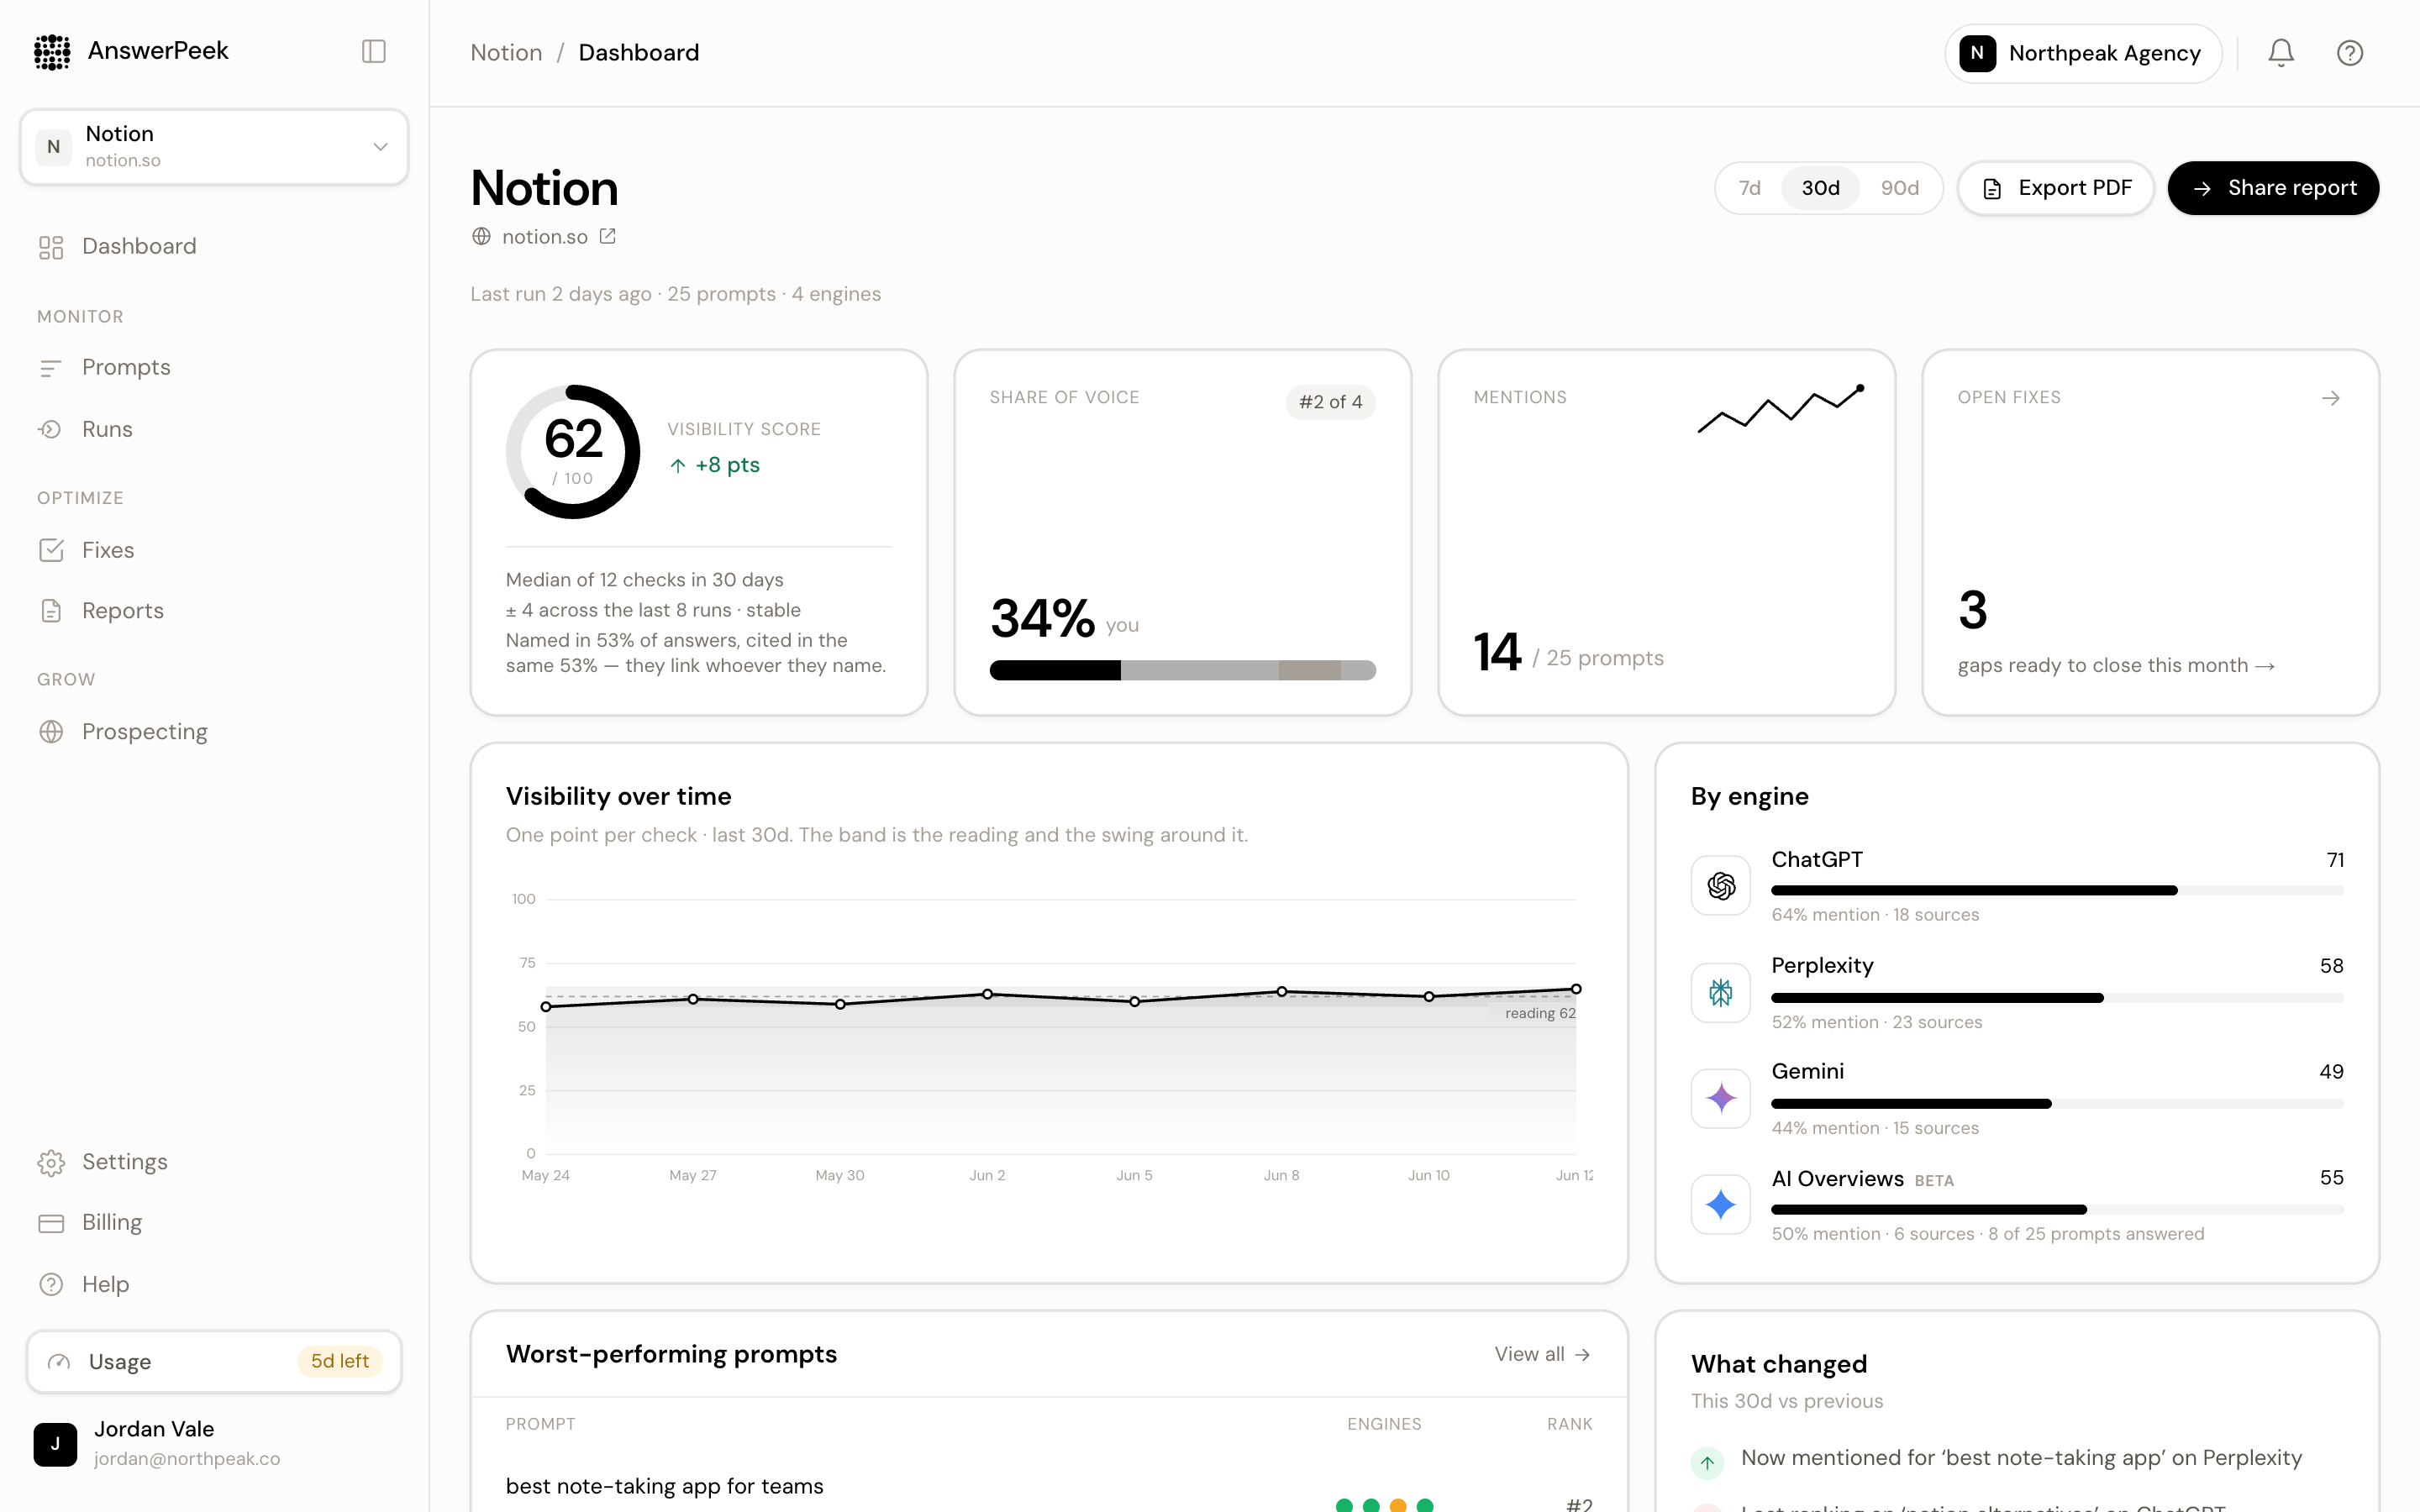Open notion.so external link icon
The height and width of the screenshot is (1512, 2420).
tap(607, 236)
